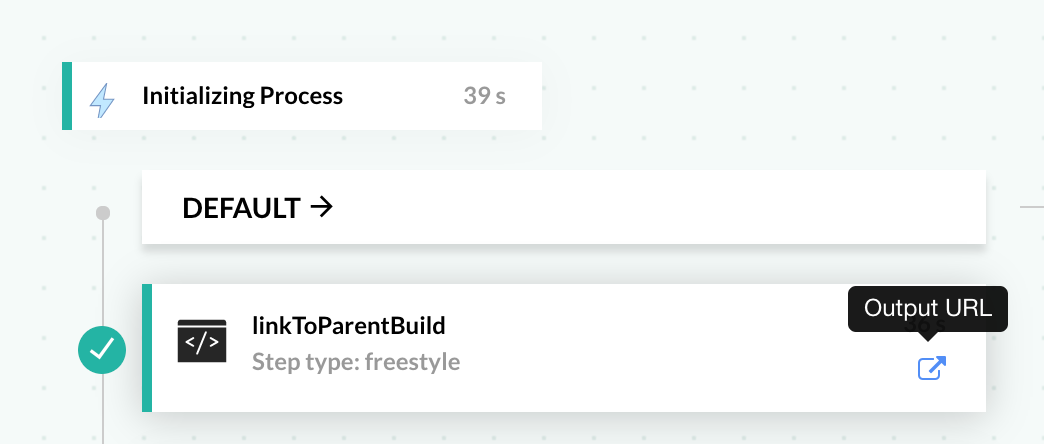The height and width of the screenshot is (444, 1044).
Task: Open the linkToParentBuild step name
Action: tap(349, 325)
